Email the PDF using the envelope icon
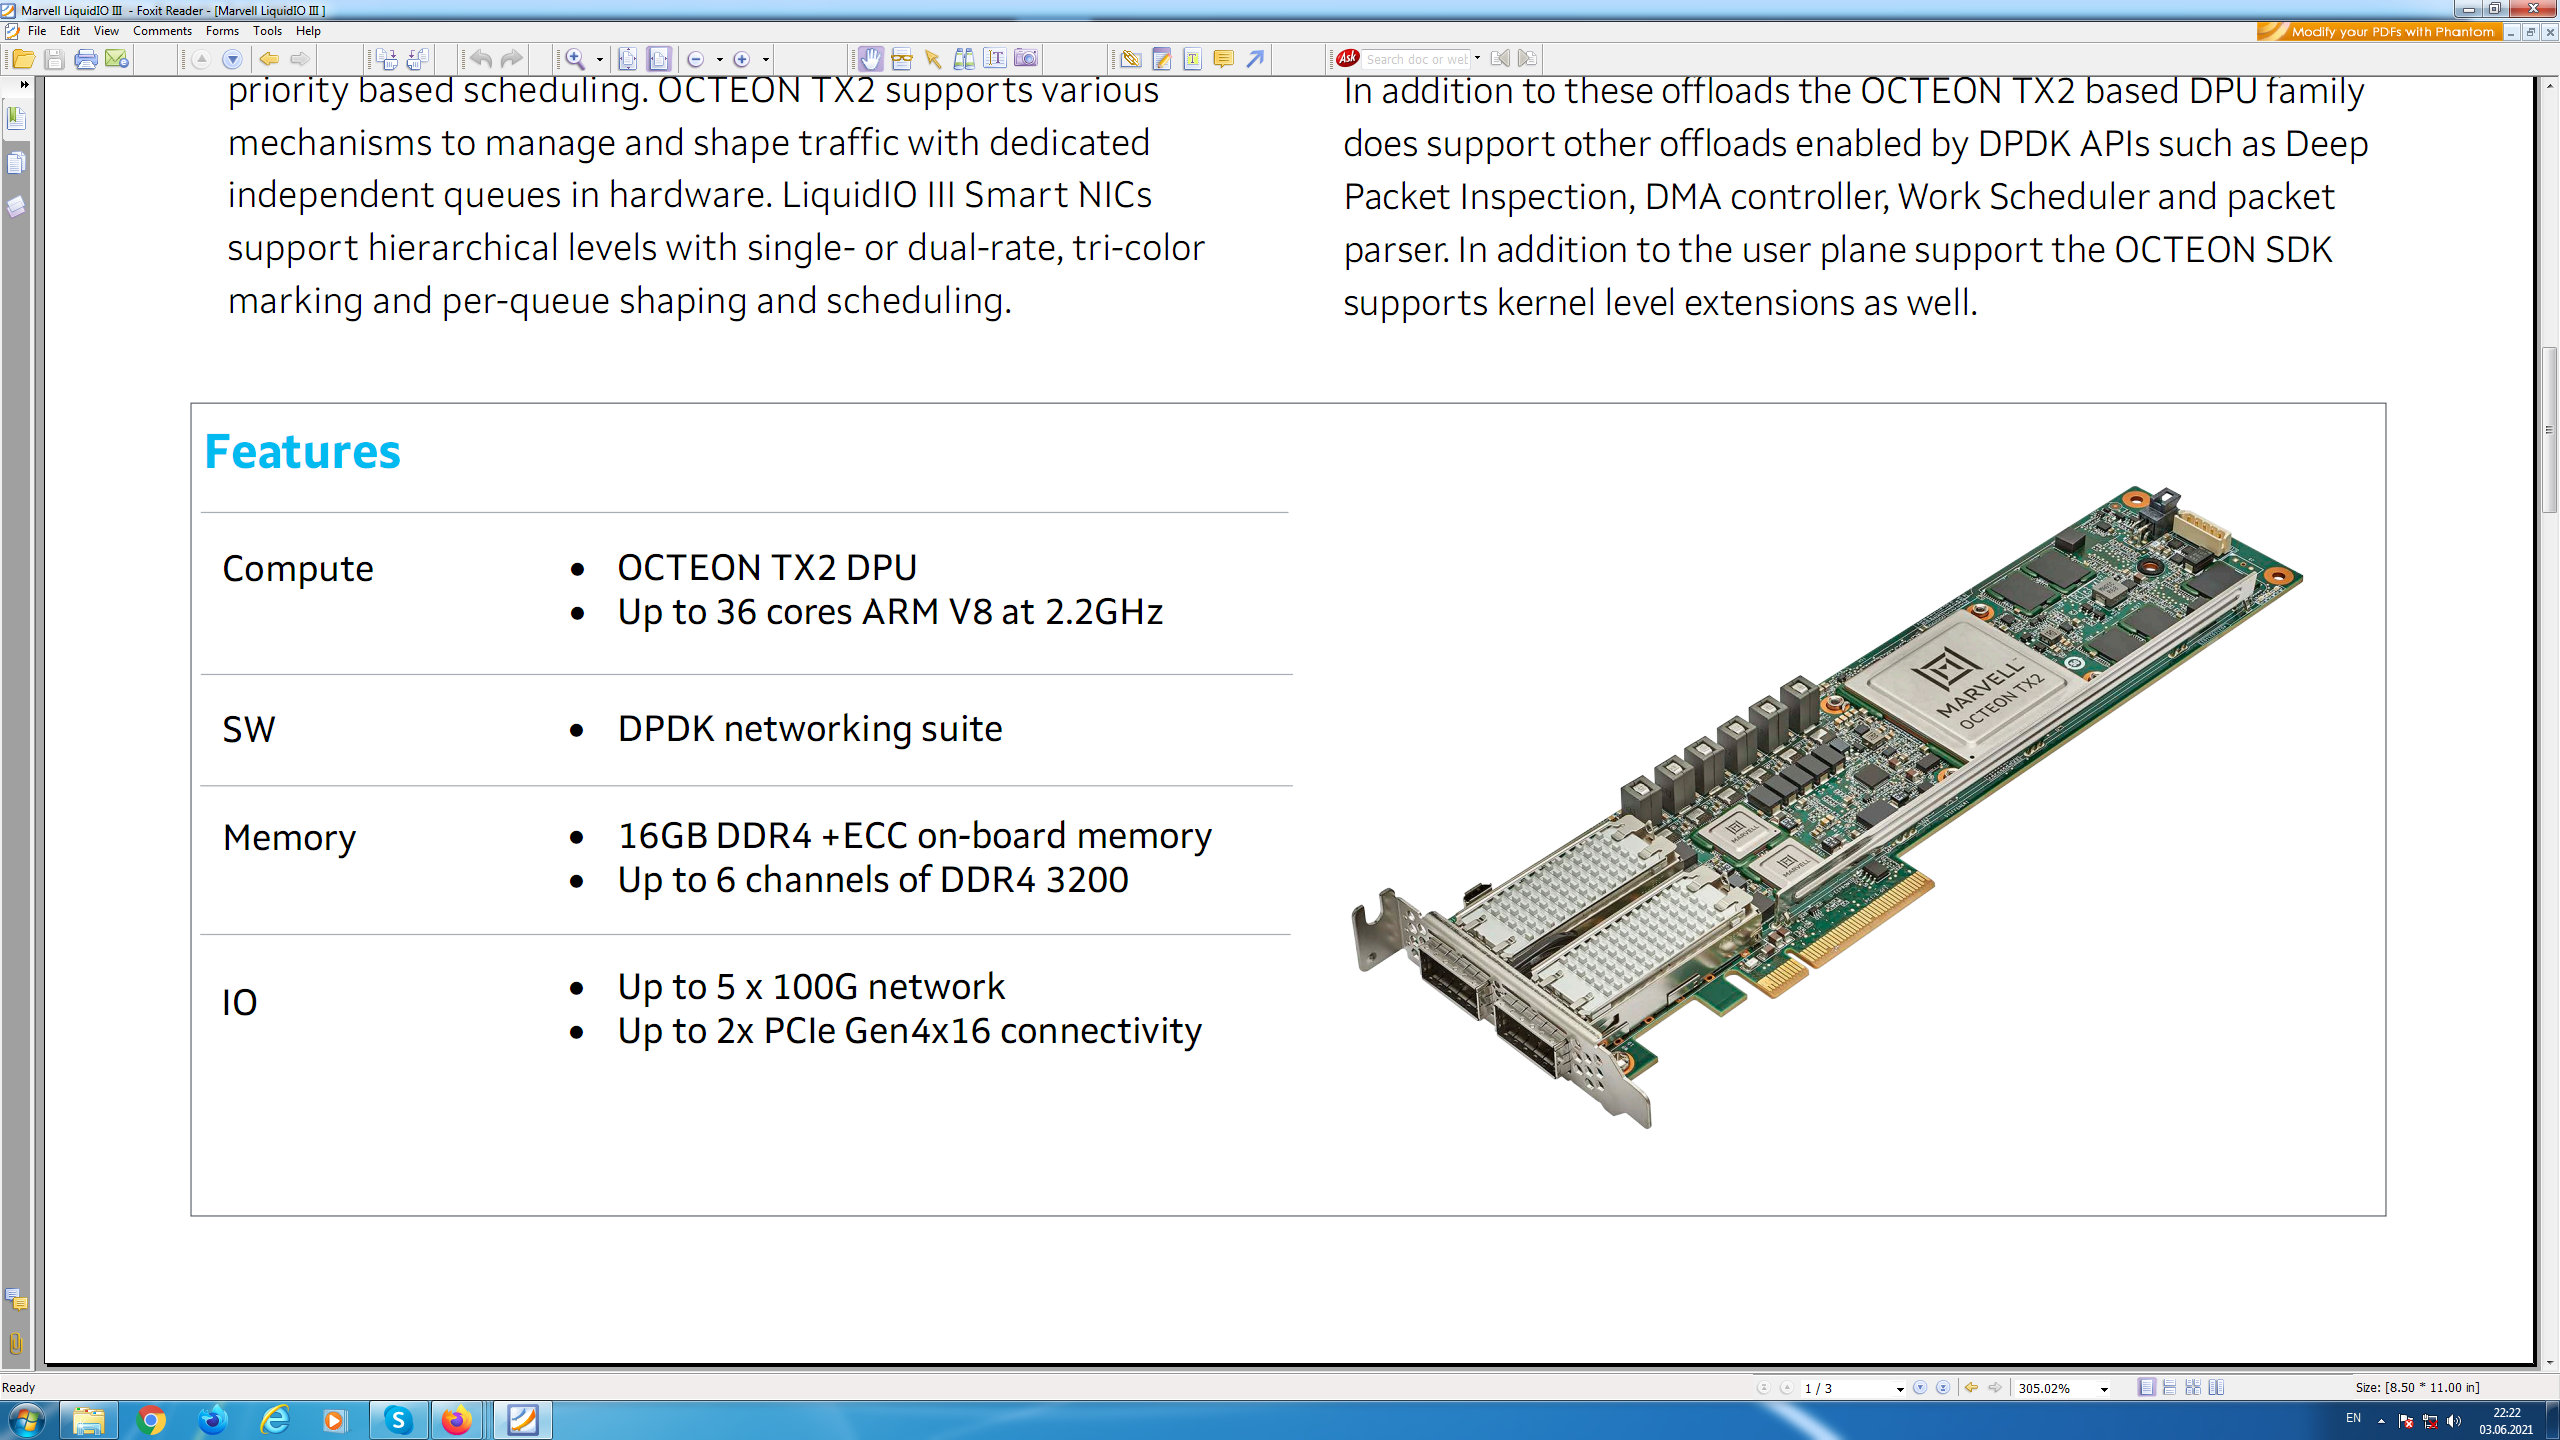This screenshot has height=1440, width=2560. pos(117,59)
